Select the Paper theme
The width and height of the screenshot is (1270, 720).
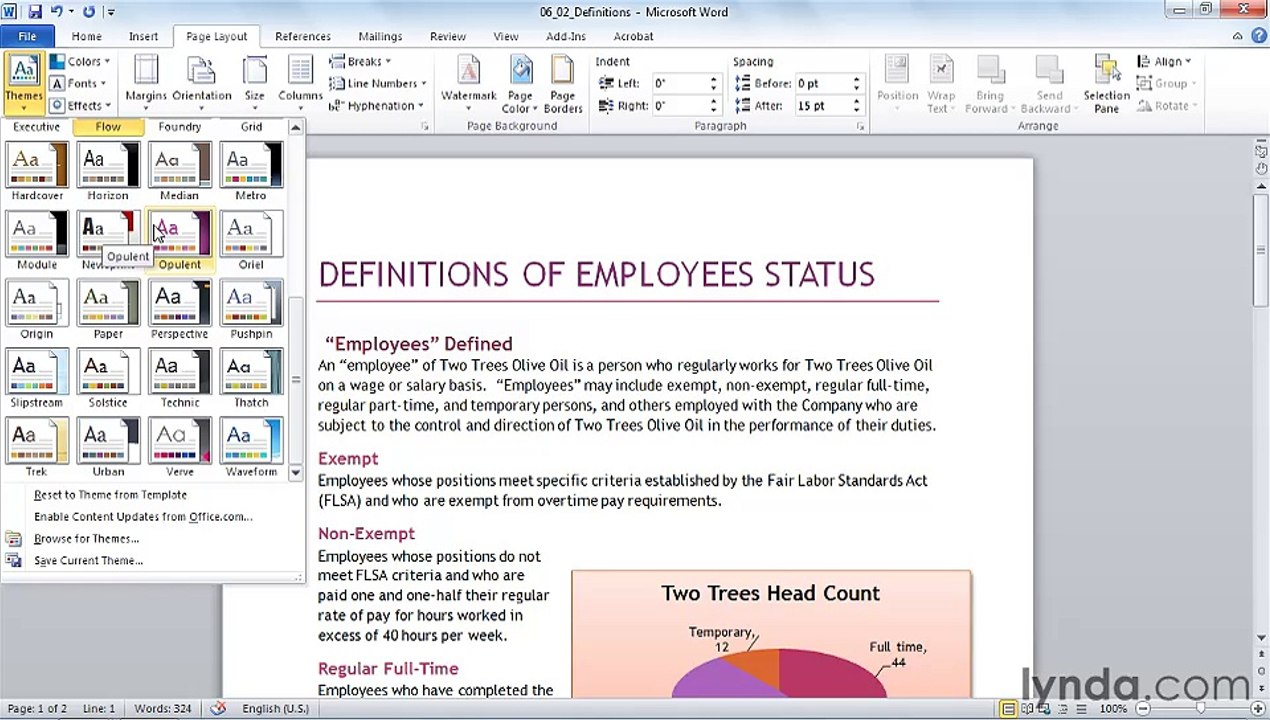pos(108,310)
